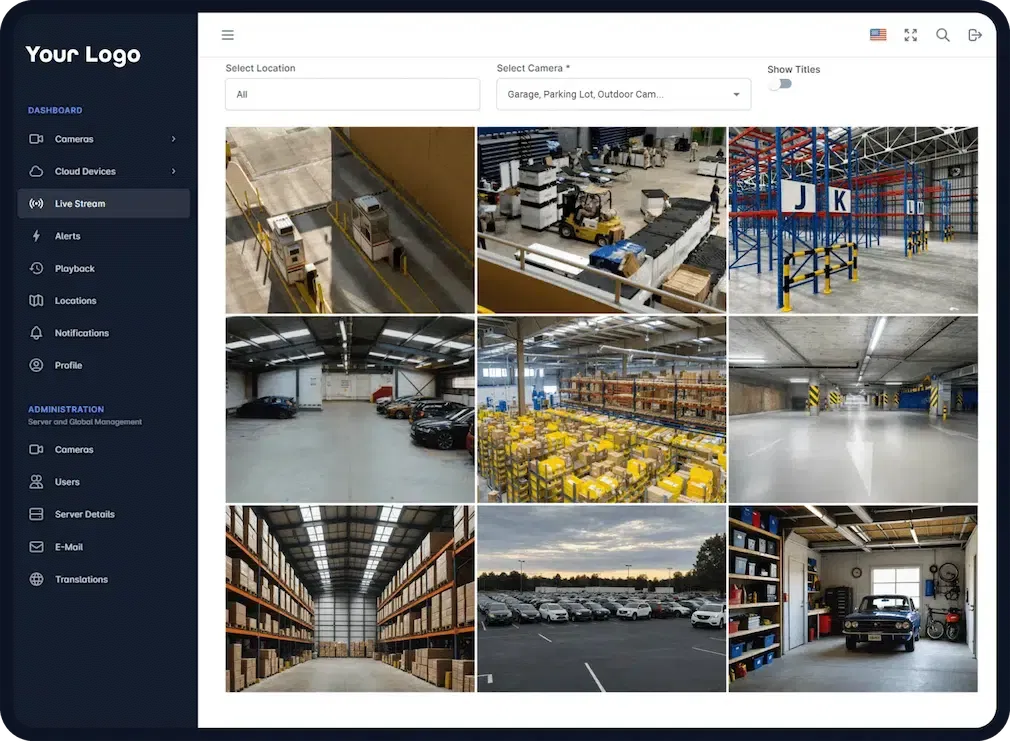Enter fullscreen mode via expand icon

tap(910, 35)
